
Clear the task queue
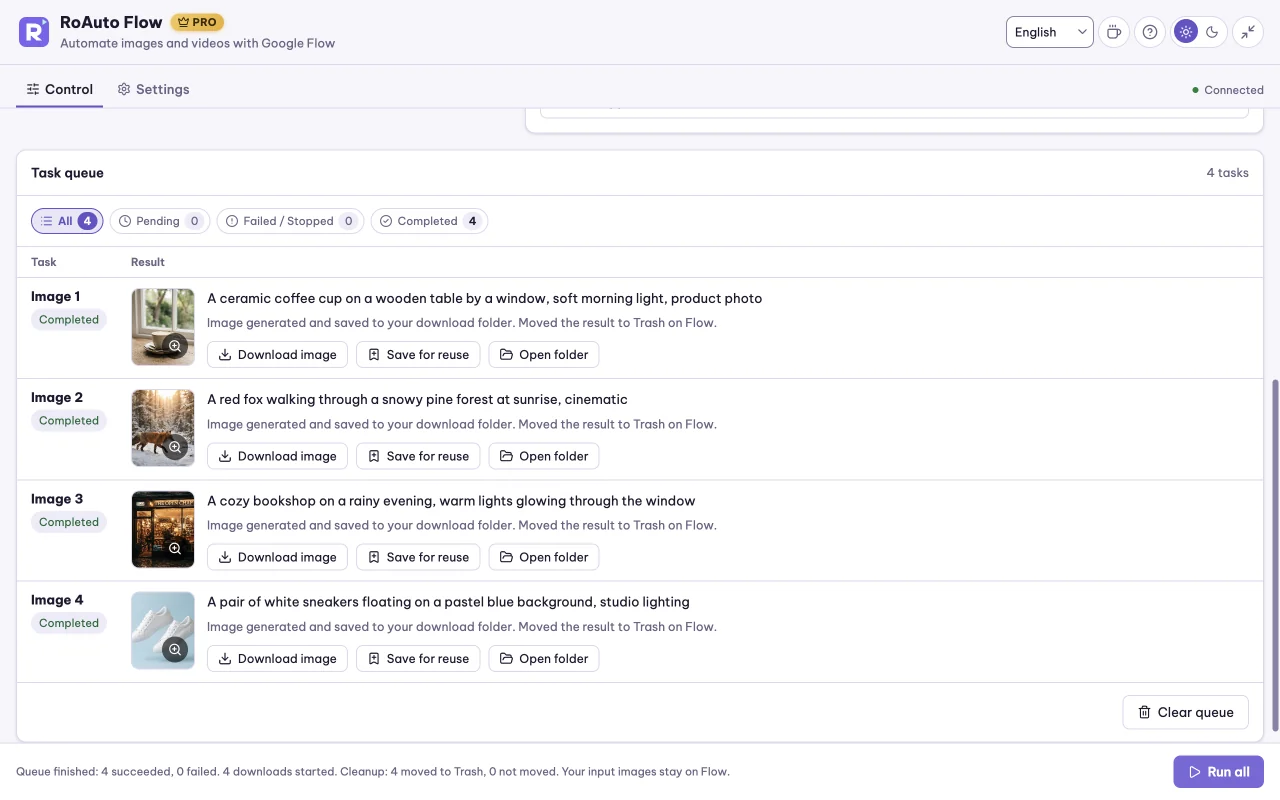coord(1186,712)
